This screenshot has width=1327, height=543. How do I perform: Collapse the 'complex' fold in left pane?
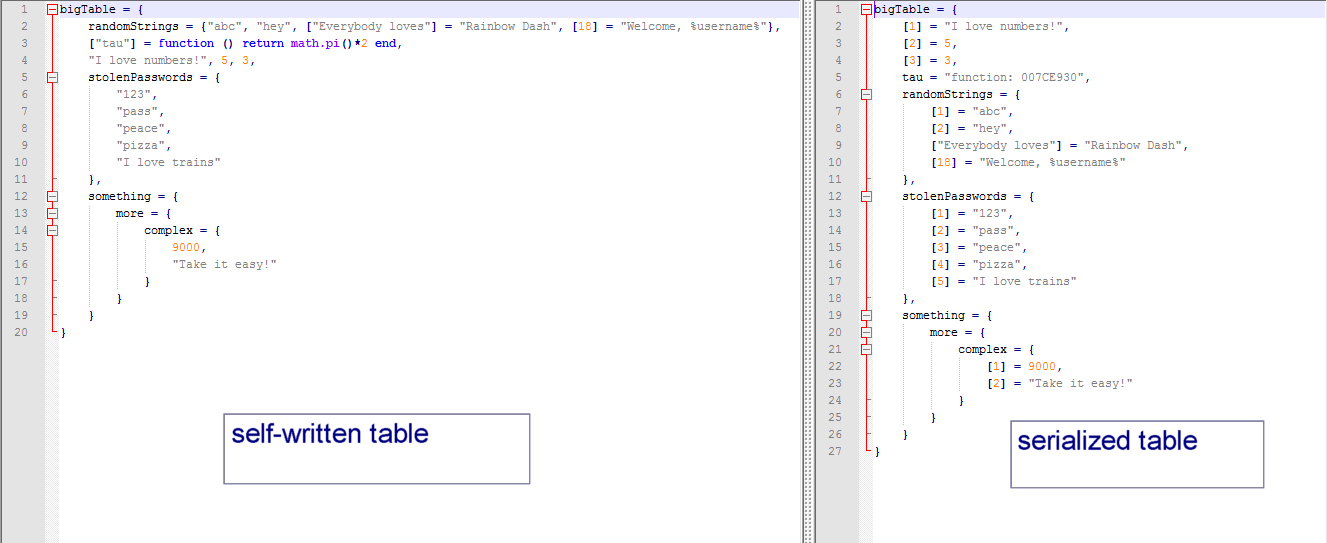pyautogui.click(x=52, y=230)
